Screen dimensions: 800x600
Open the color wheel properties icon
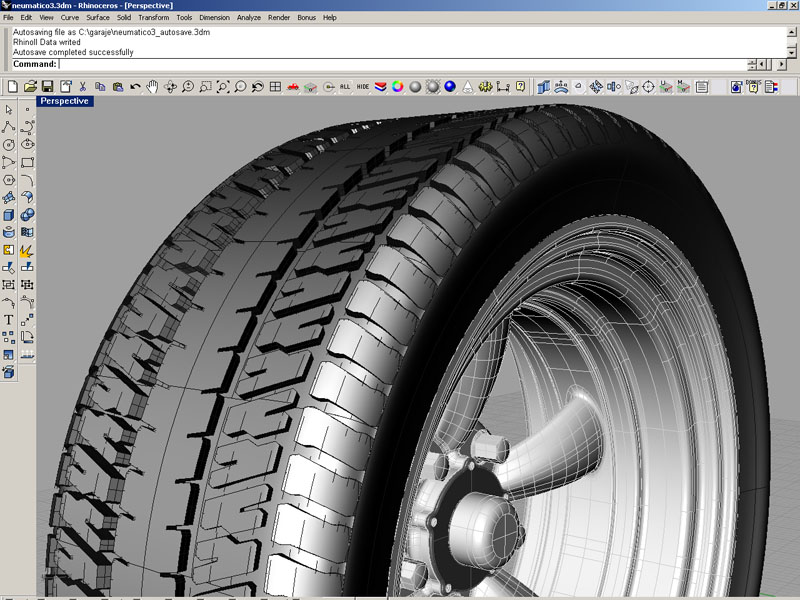click(x=397, y=87)
